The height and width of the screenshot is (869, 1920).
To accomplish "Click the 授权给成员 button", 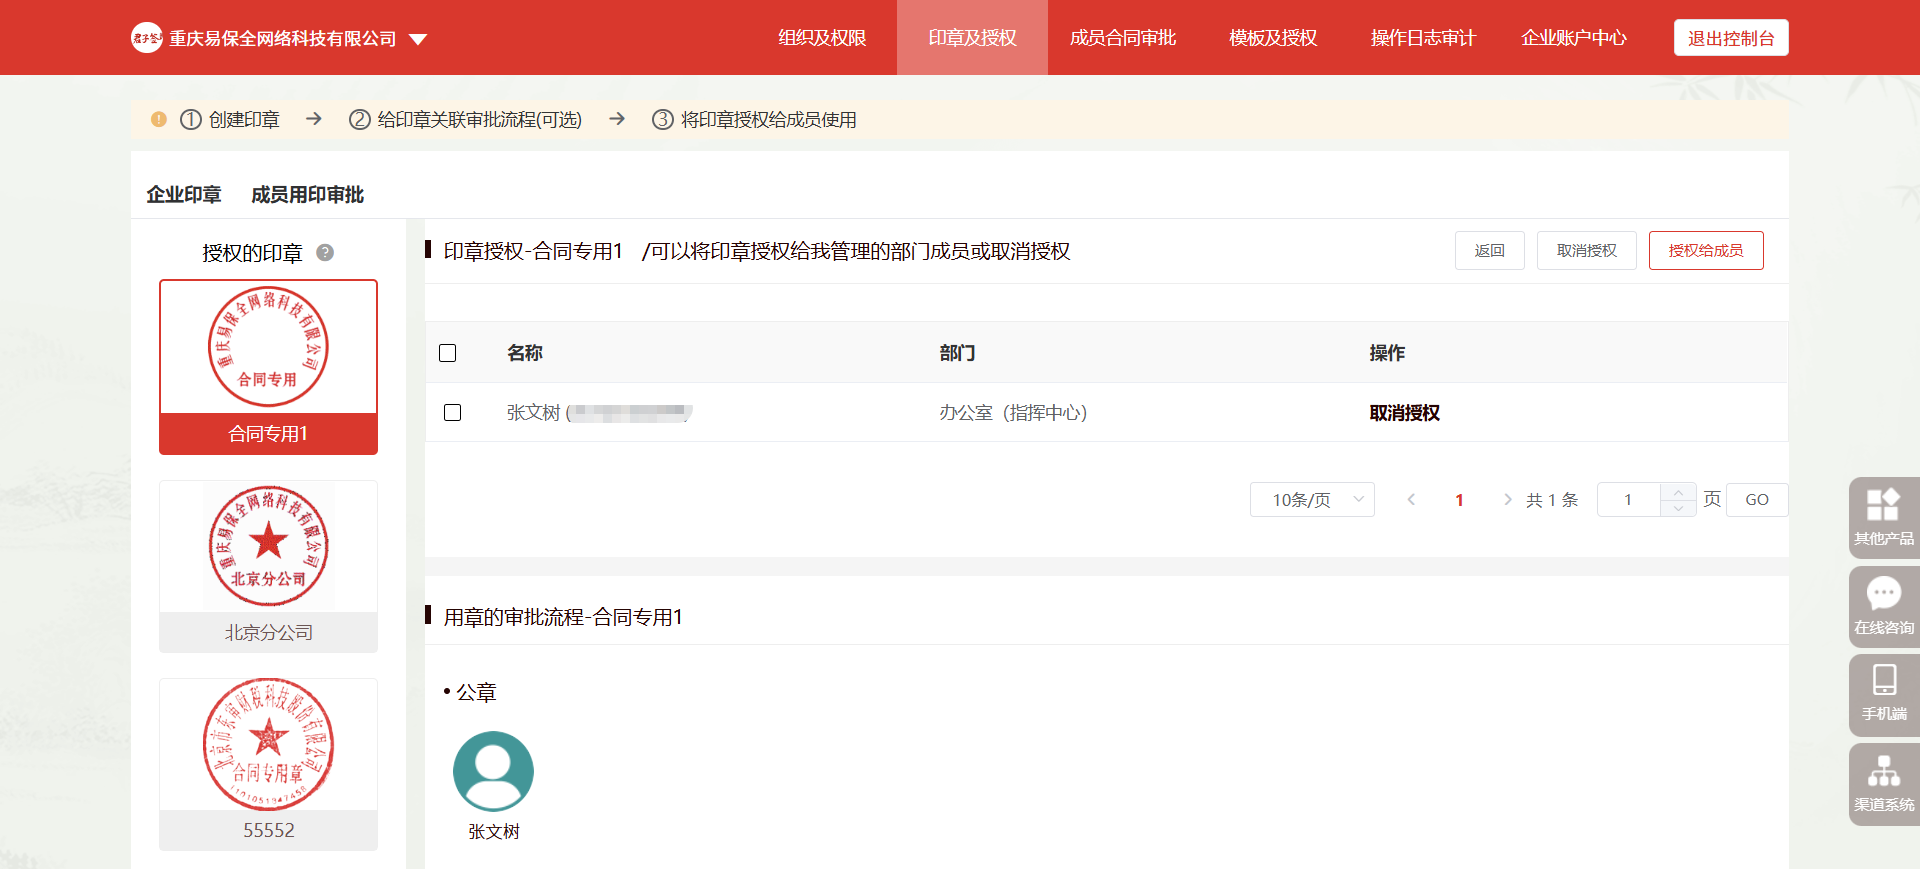I will (x=1705, y=251).
